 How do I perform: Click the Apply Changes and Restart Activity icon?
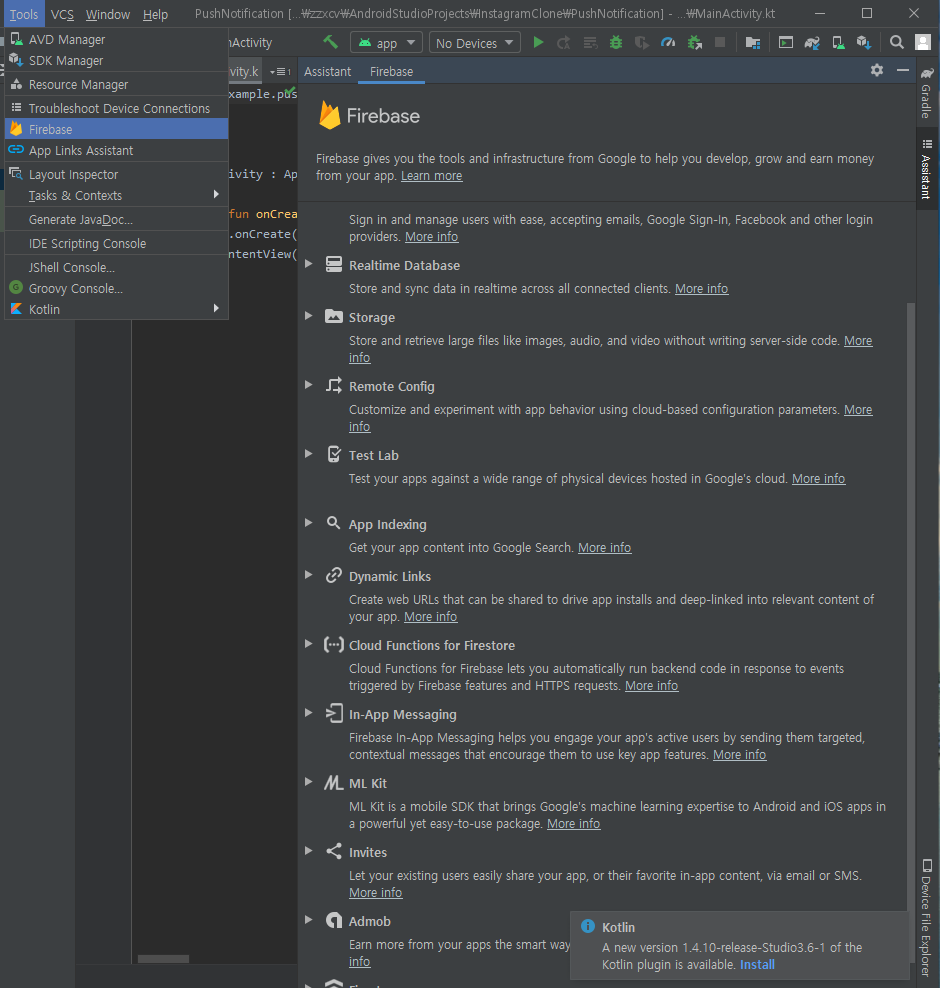click(564, 42)
